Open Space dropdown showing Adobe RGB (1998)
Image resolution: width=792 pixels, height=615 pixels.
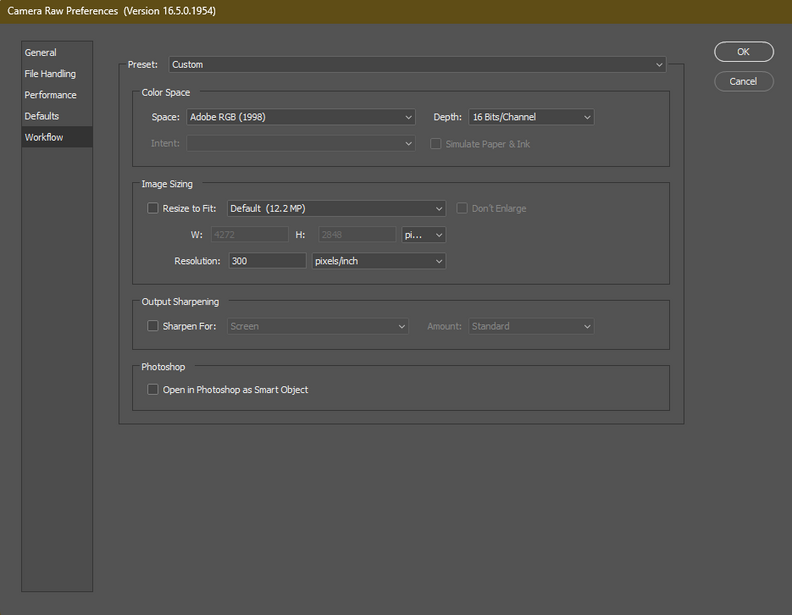301,117
